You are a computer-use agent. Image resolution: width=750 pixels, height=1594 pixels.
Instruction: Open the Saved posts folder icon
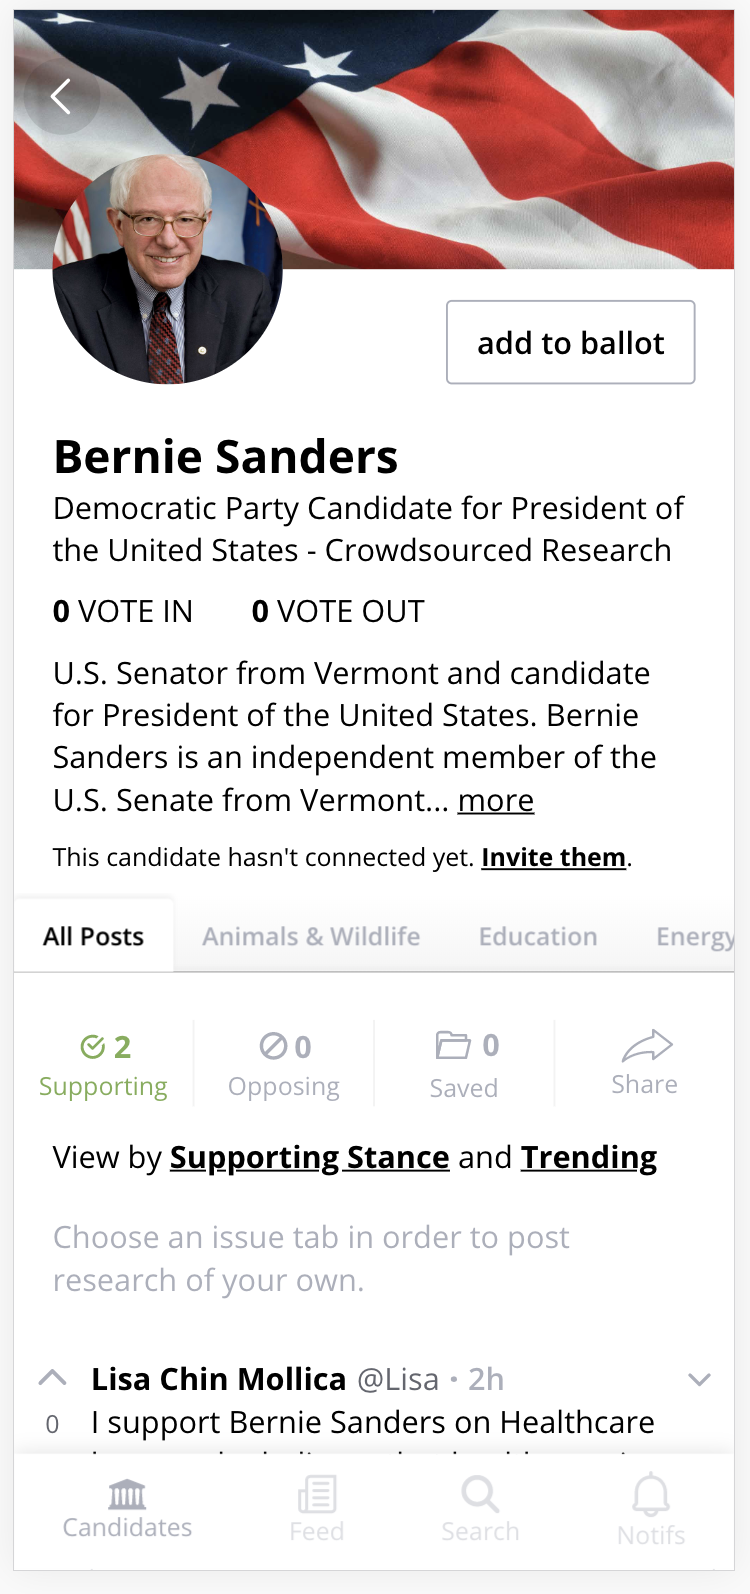point(452,1043)
